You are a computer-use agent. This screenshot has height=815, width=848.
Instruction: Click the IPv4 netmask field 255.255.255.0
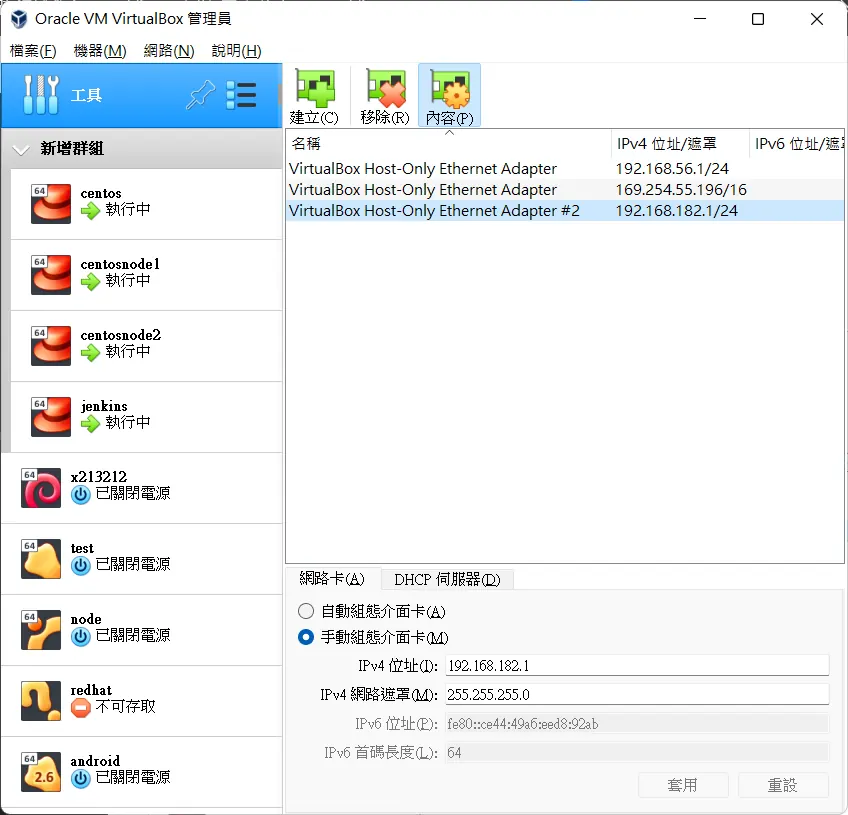tap(637, 694)
